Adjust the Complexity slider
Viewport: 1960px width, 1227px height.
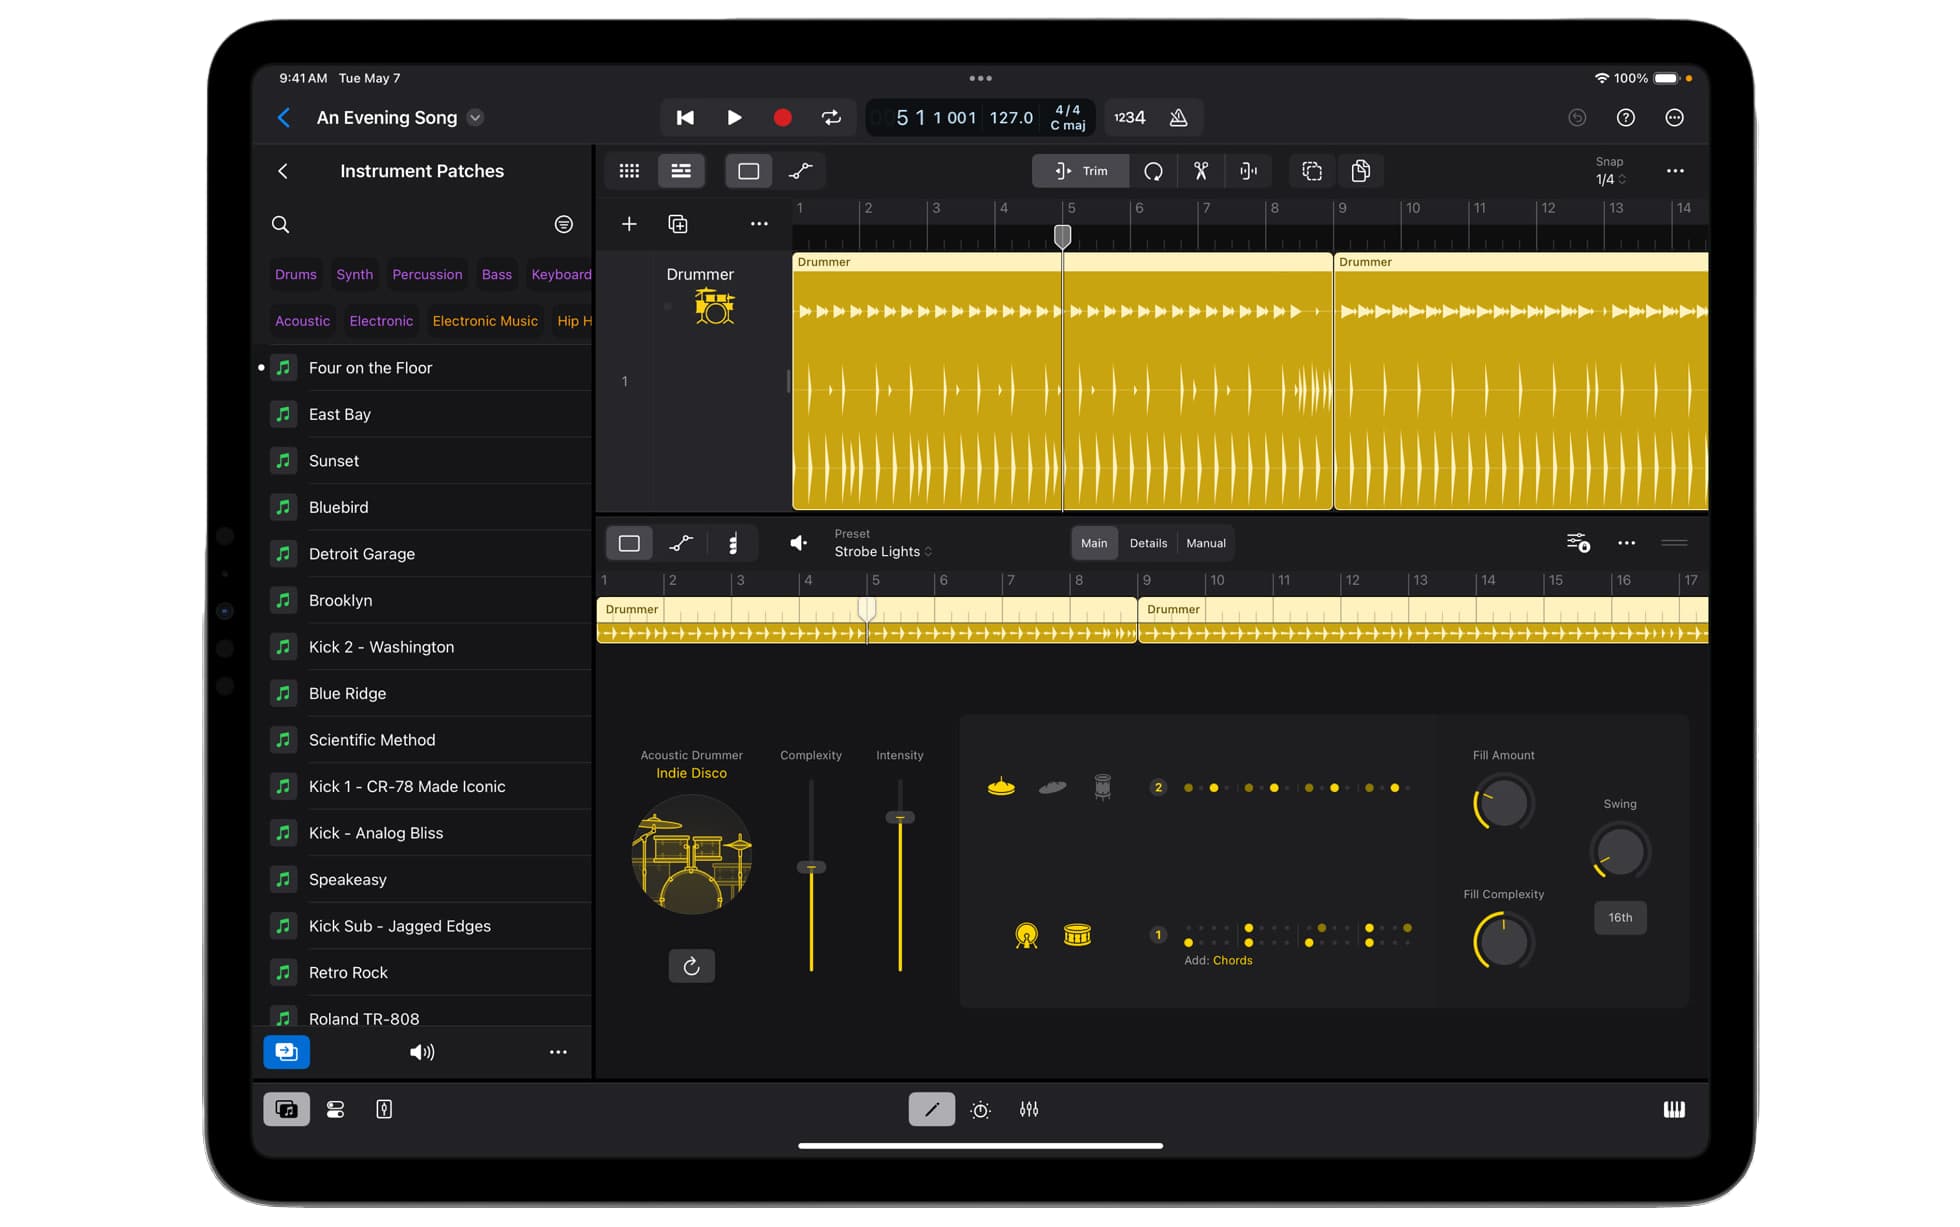811,867
